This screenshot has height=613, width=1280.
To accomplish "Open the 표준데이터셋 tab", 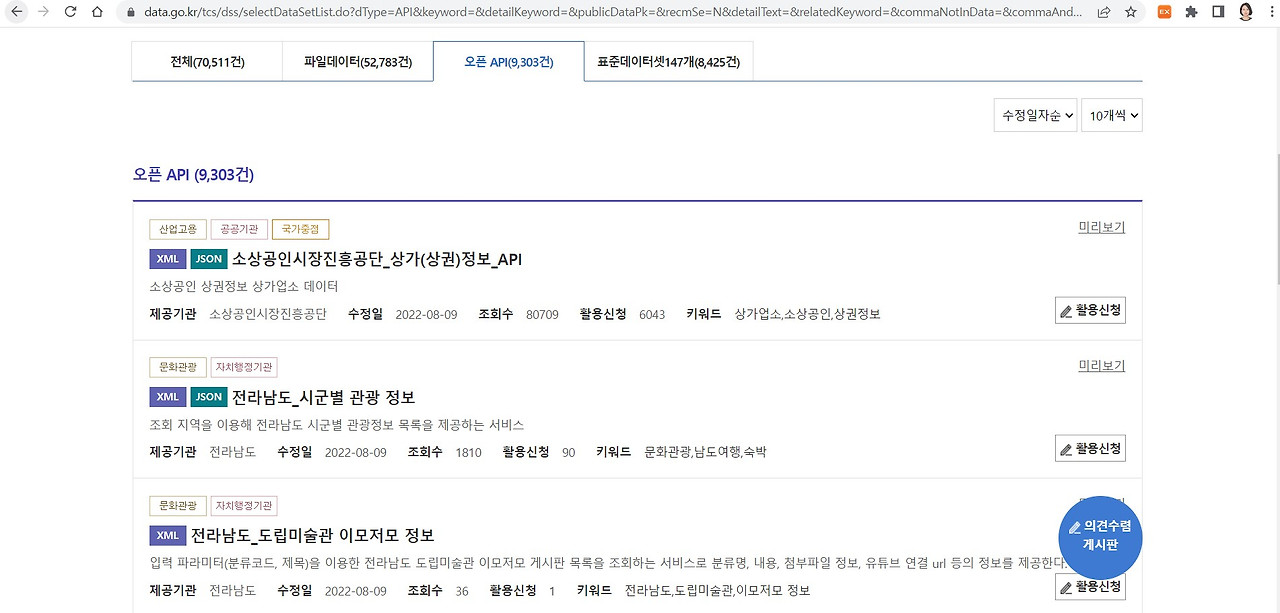I will [667, 61].
